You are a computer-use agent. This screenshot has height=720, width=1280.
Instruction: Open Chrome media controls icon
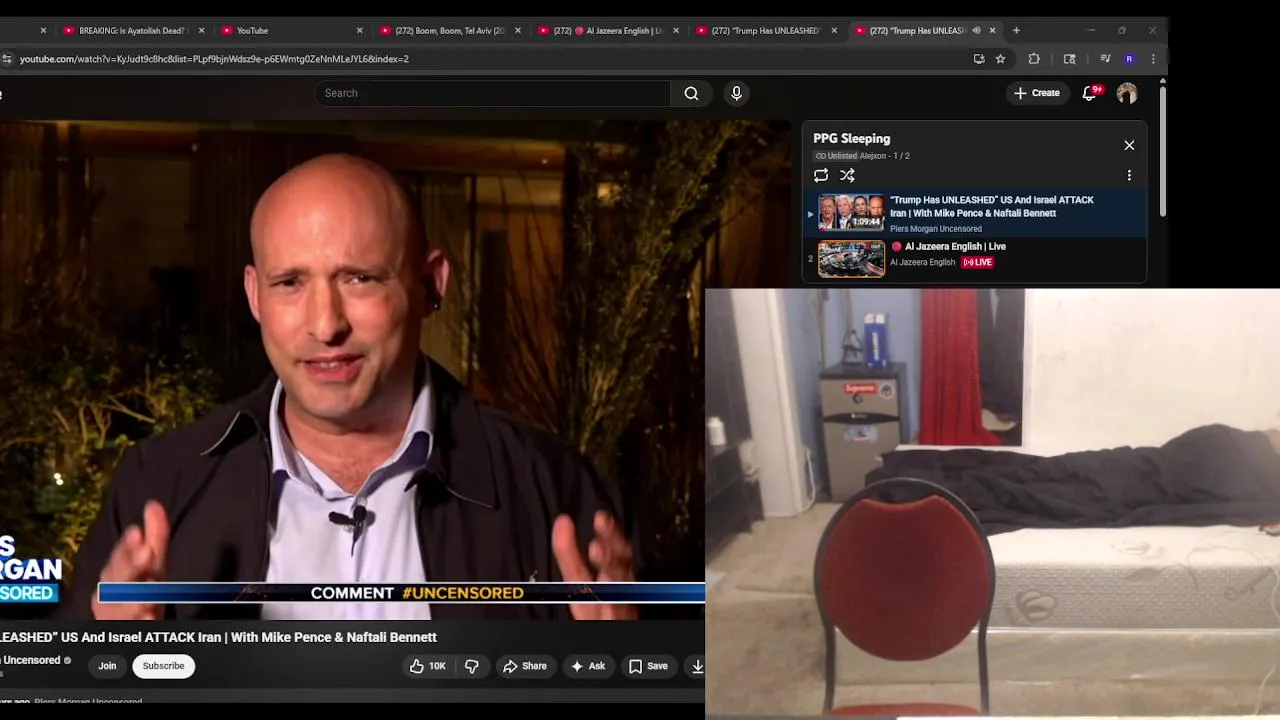click(x=1105, y=59)
